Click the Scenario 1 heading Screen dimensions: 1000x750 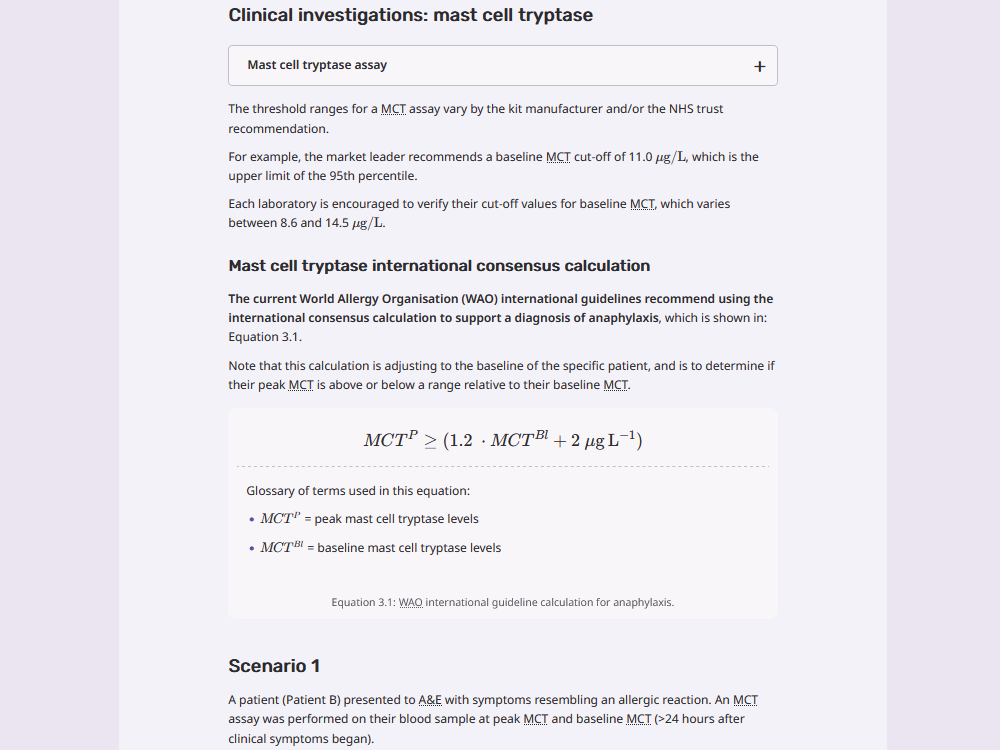(274, 666)
